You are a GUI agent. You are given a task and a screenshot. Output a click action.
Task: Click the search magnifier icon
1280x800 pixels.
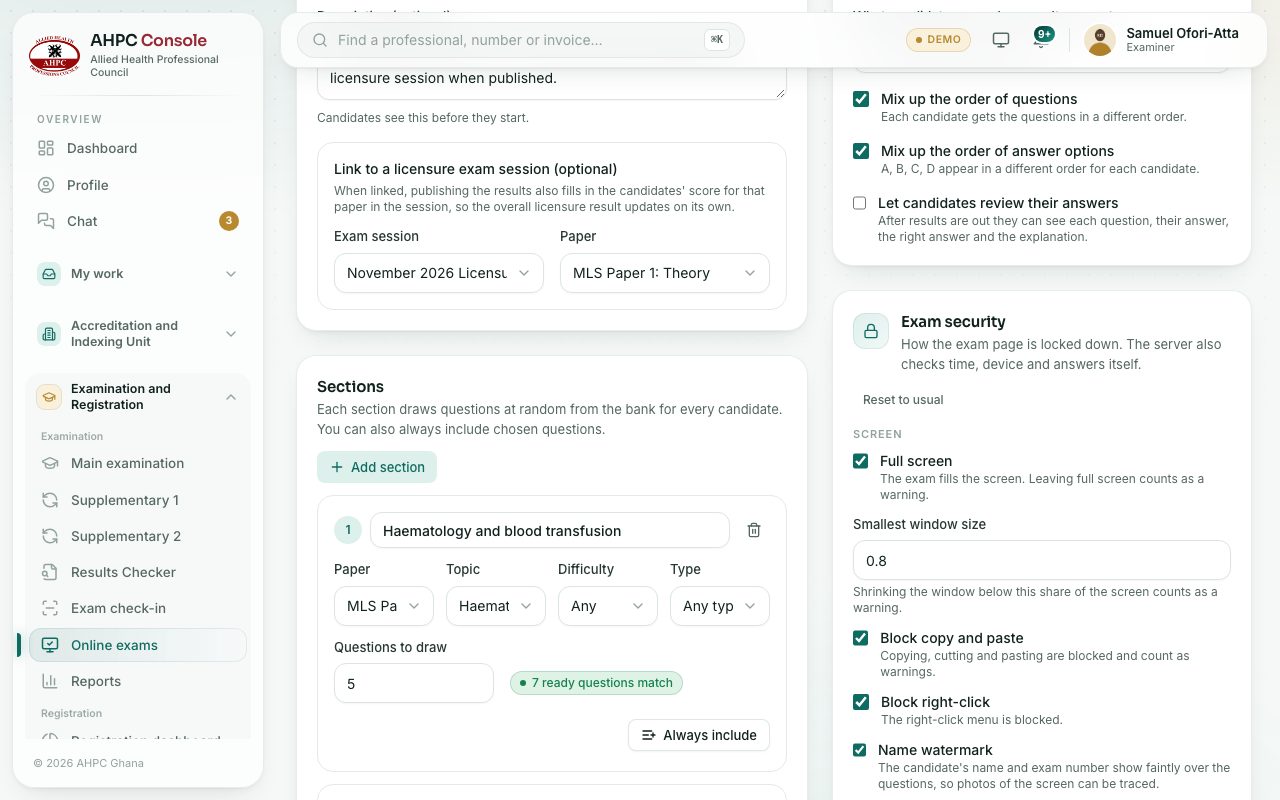[320, 40]
